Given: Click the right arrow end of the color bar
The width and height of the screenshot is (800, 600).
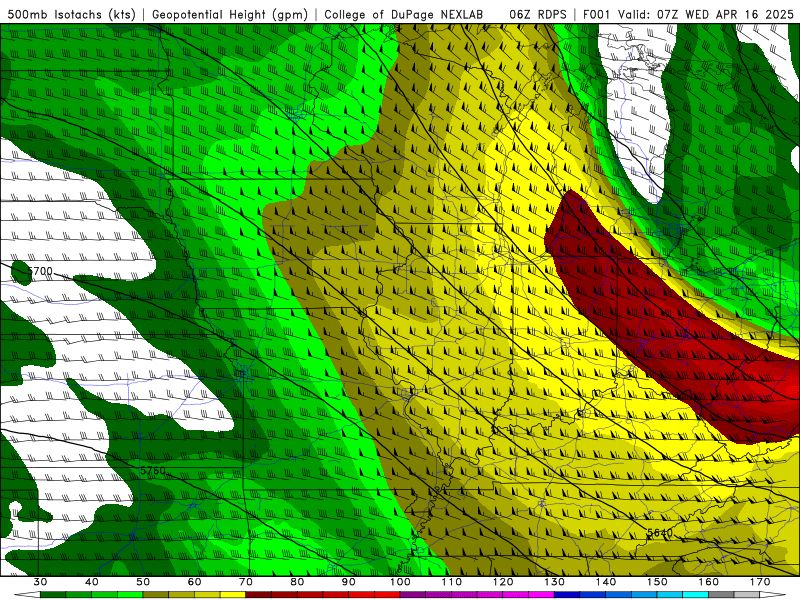Looking at the screenshot, I should pos(772,595).
